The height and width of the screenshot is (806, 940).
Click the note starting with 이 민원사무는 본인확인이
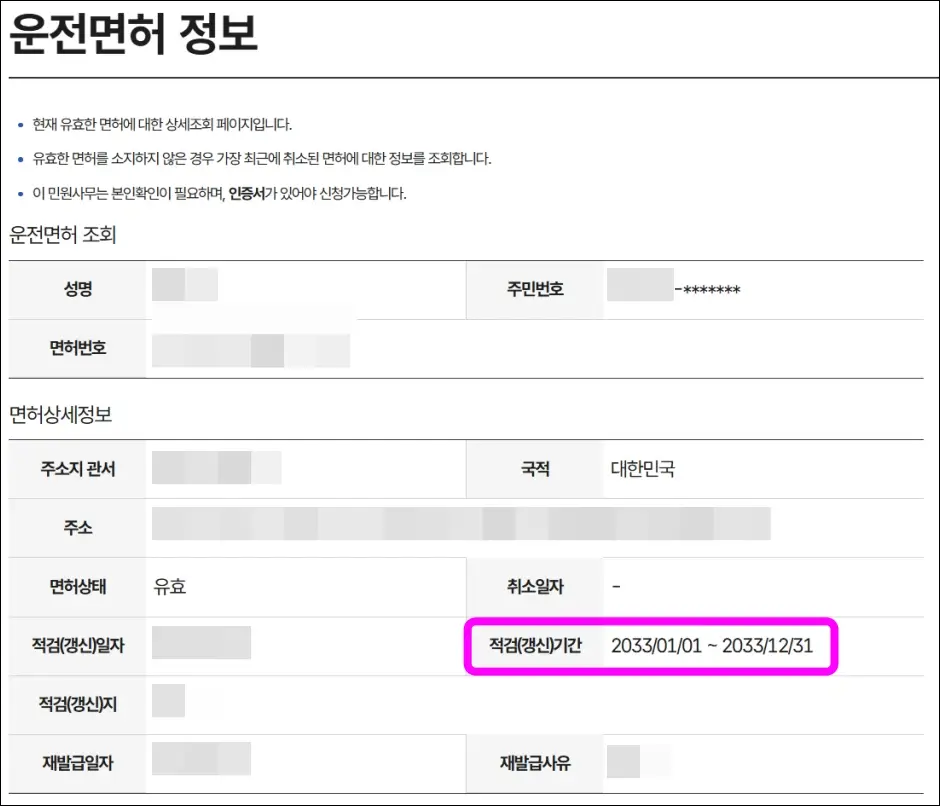(219, 193)
